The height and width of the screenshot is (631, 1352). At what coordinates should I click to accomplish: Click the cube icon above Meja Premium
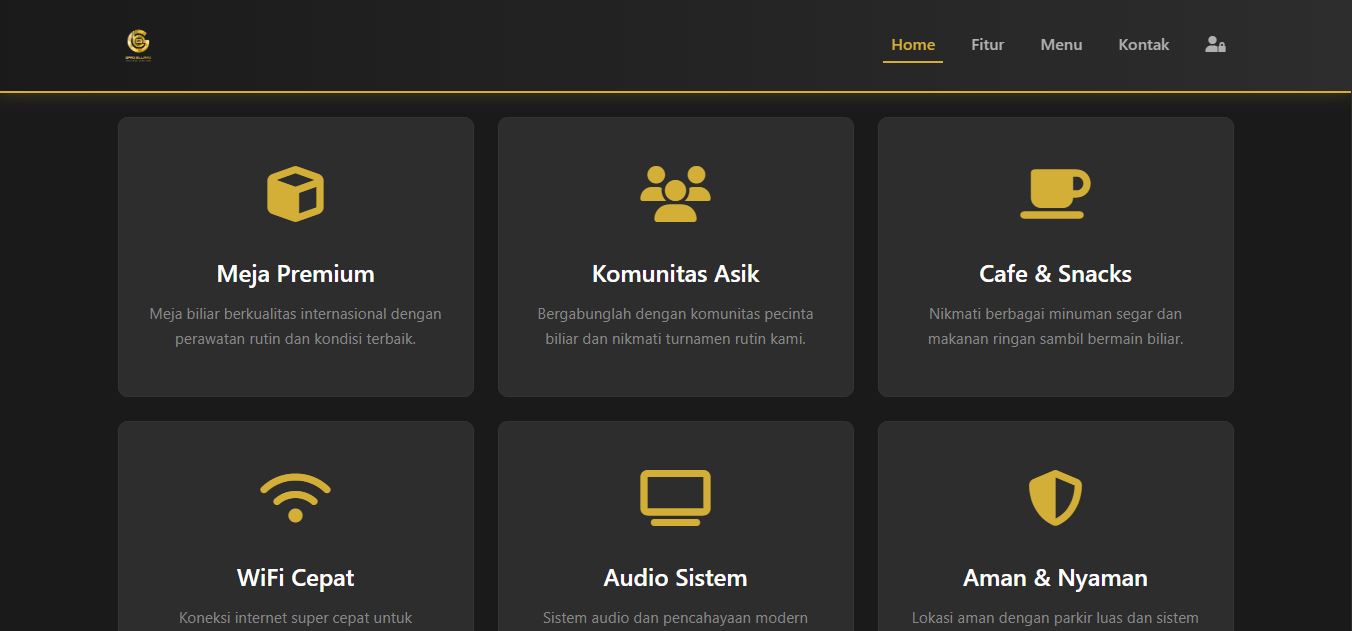click(295, 193)
